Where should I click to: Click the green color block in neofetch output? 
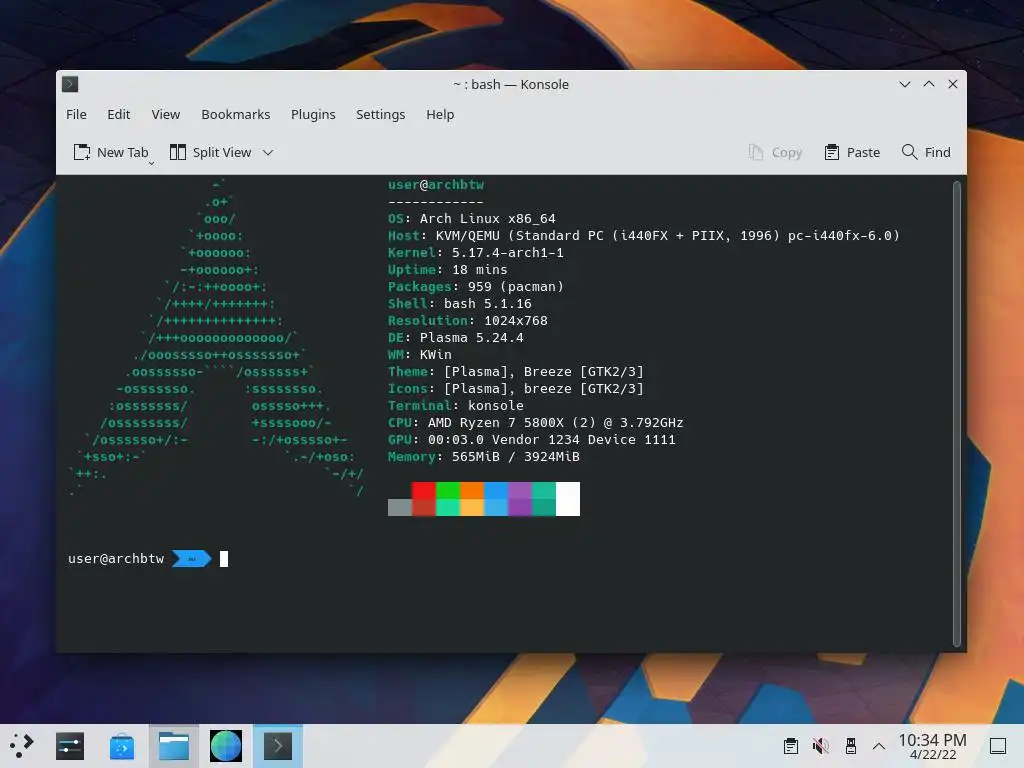(x=448, y=499)
